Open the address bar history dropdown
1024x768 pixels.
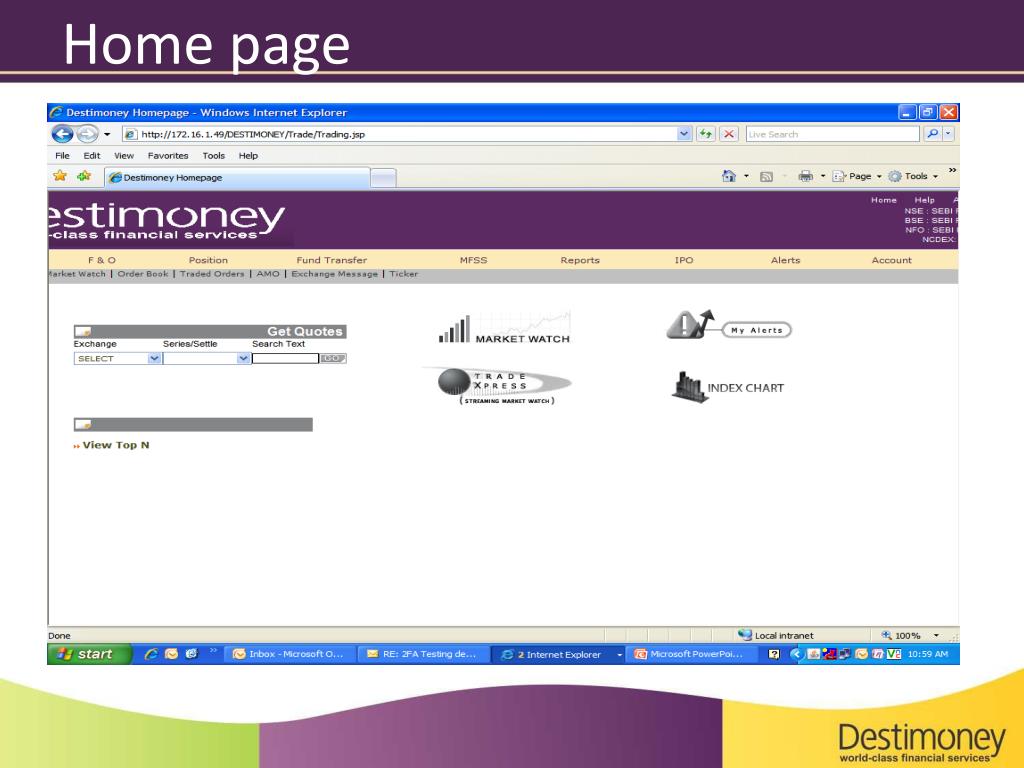[x=684, y=134]
